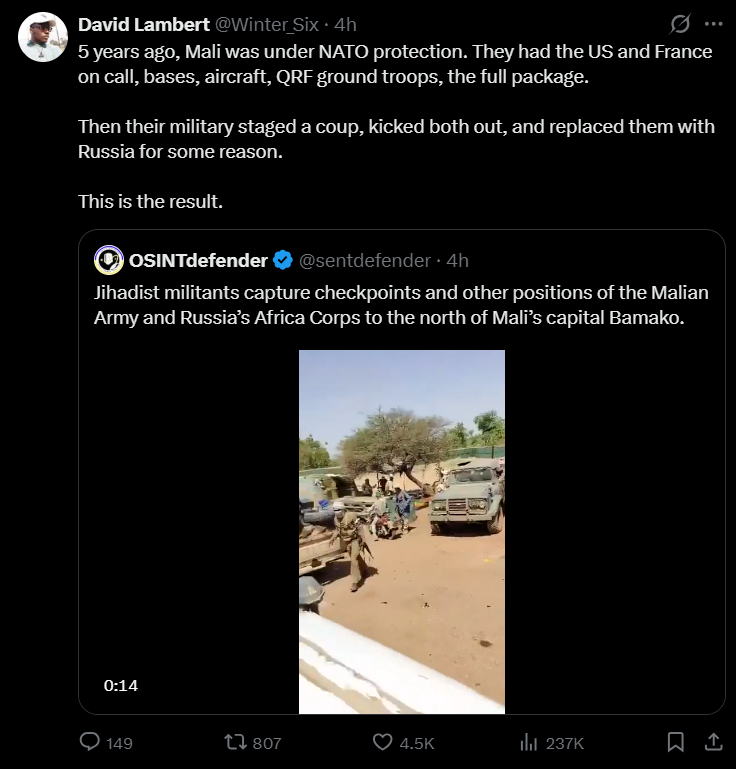
Task: Click the 807 reposts count
Action: (266, 743)
